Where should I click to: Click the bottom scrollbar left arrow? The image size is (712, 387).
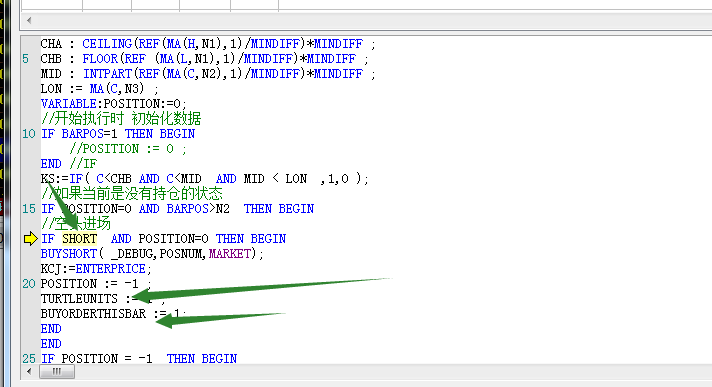click(x=29, y=372)
